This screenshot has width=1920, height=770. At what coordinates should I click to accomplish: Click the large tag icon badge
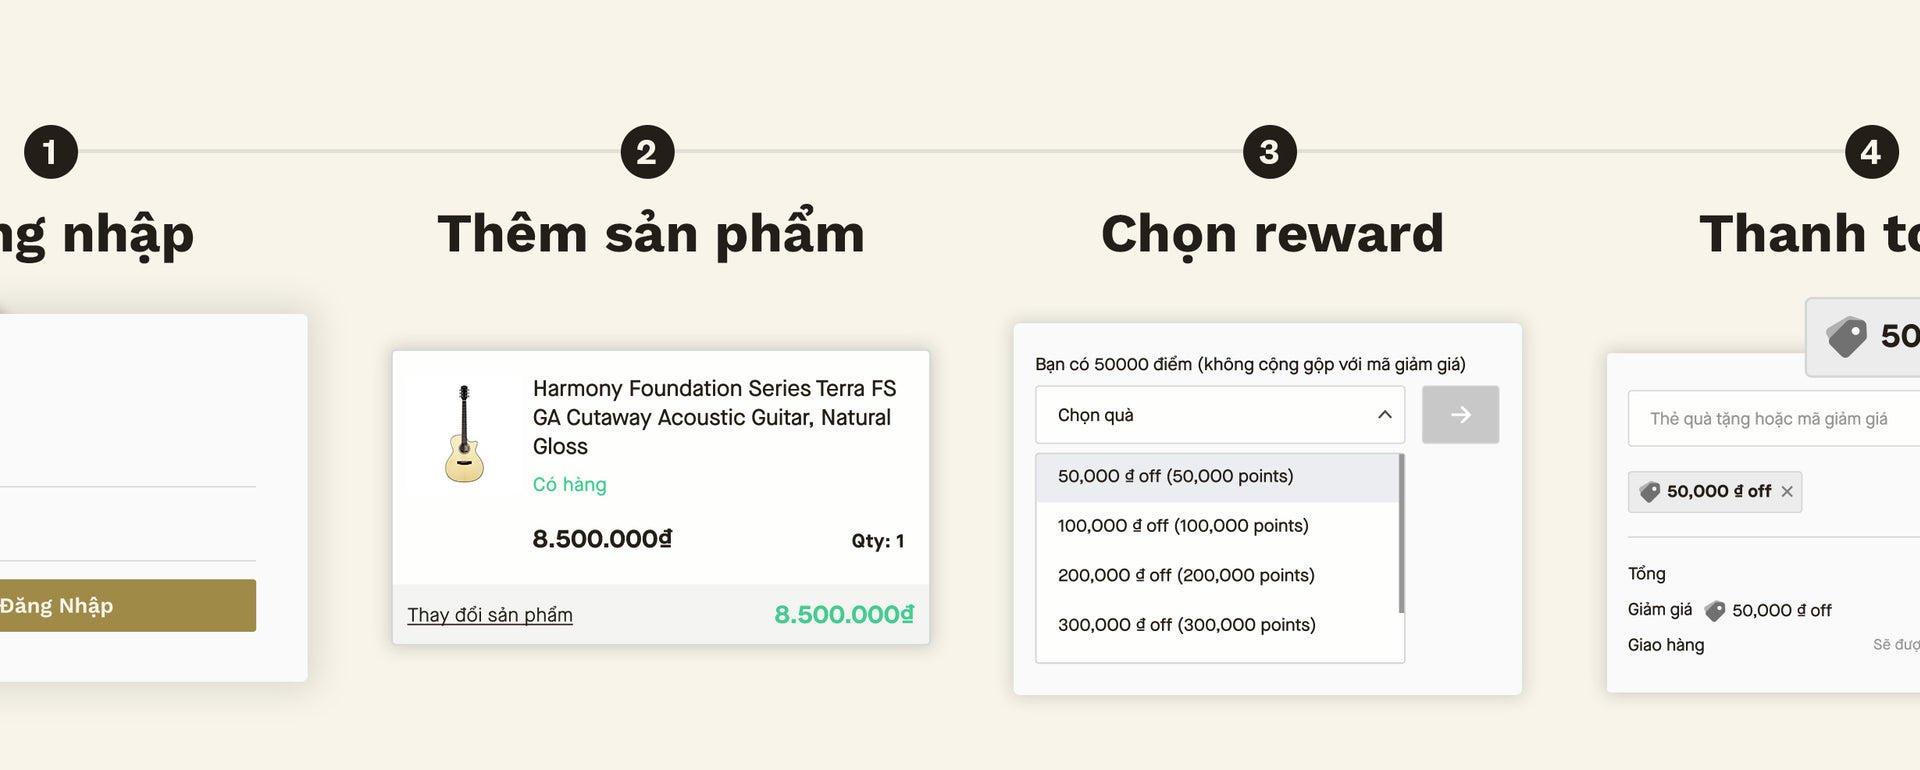1847,336
